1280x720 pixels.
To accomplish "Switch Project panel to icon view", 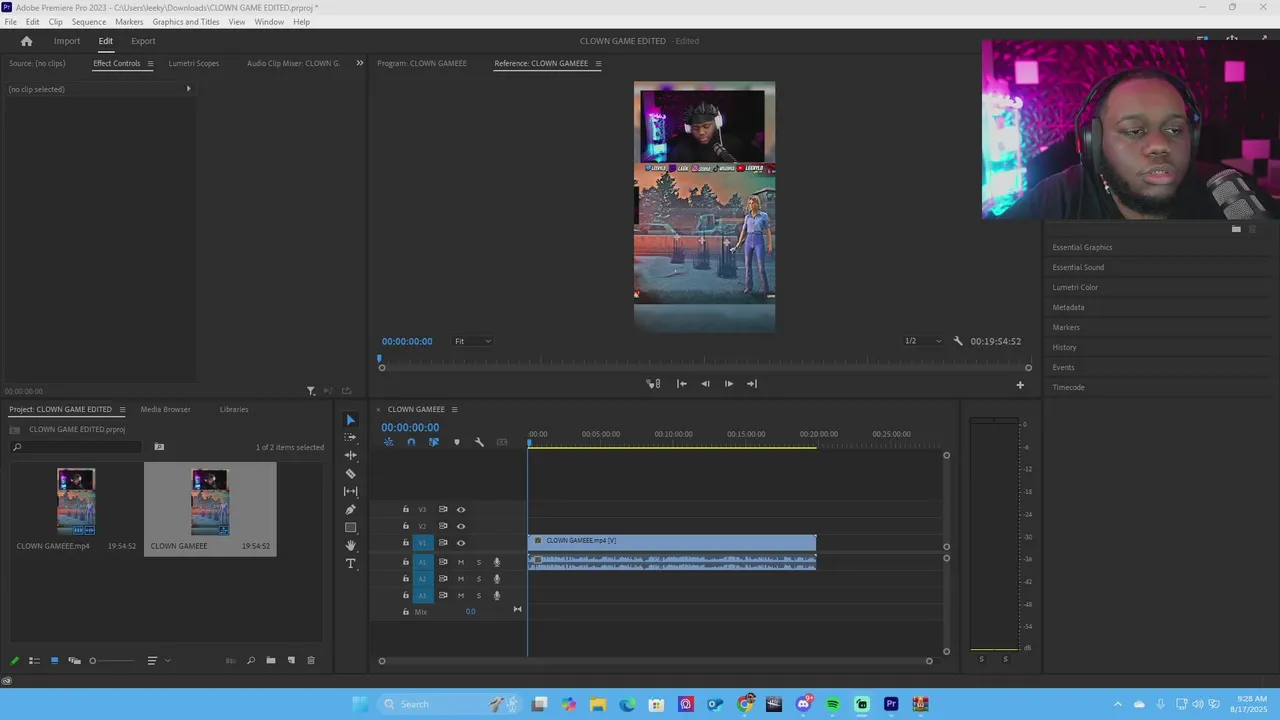I will tap(54, 660).
